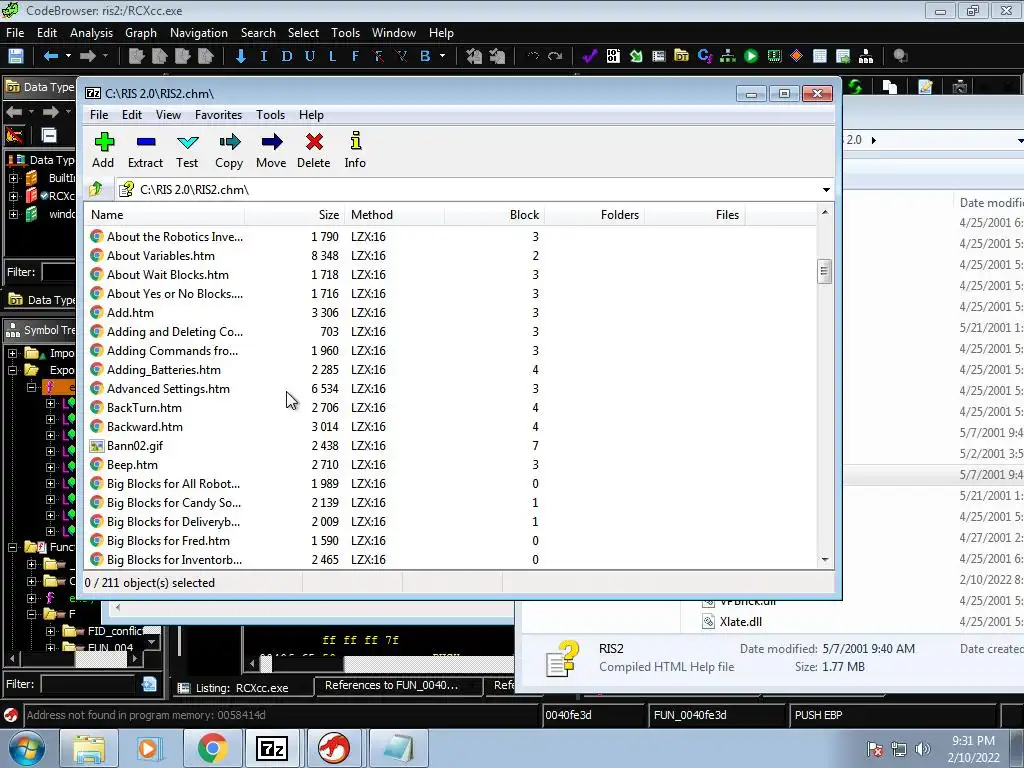Click the 7-Zip scrollbar down arrow
The height and width of the screenshot is (768, 1024).
pyautogui.click(x=824, y=560)
